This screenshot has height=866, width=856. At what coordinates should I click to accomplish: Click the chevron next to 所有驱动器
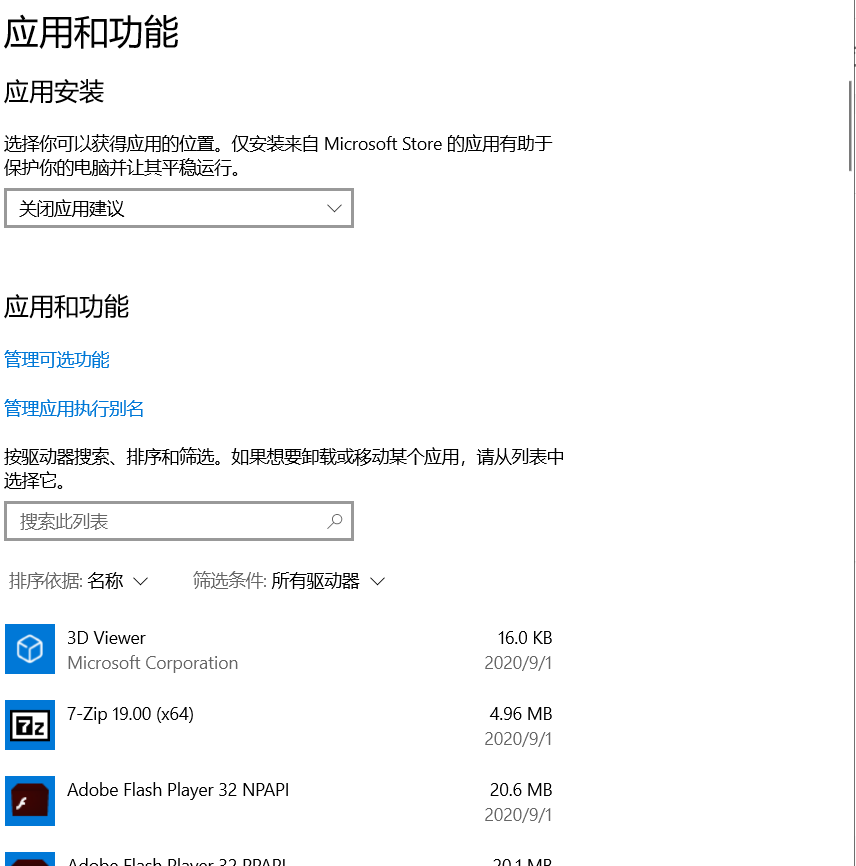coord(378,580)
